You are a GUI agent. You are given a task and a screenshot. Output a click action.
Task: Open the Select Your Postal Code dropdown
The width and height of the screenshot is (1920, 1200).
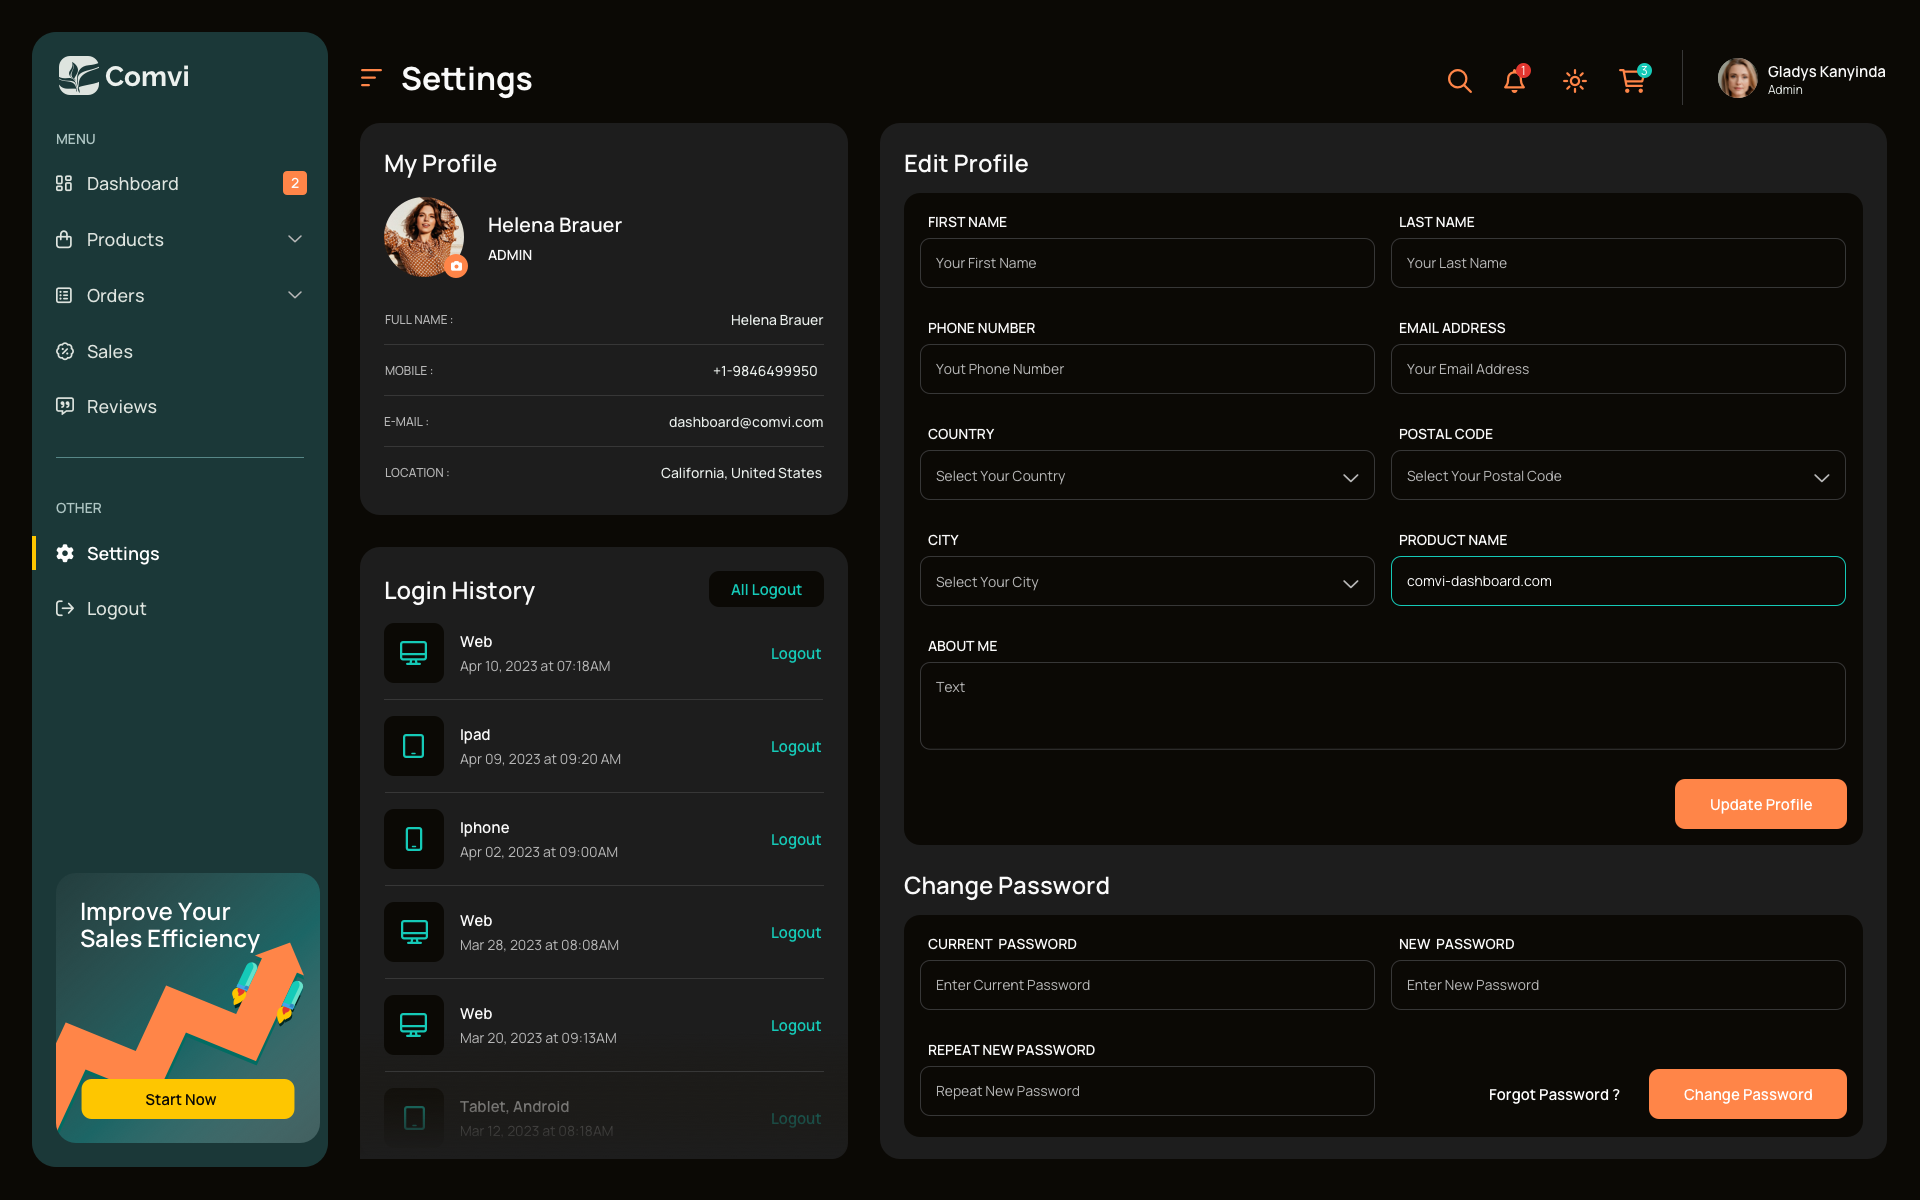point(1617,475)
